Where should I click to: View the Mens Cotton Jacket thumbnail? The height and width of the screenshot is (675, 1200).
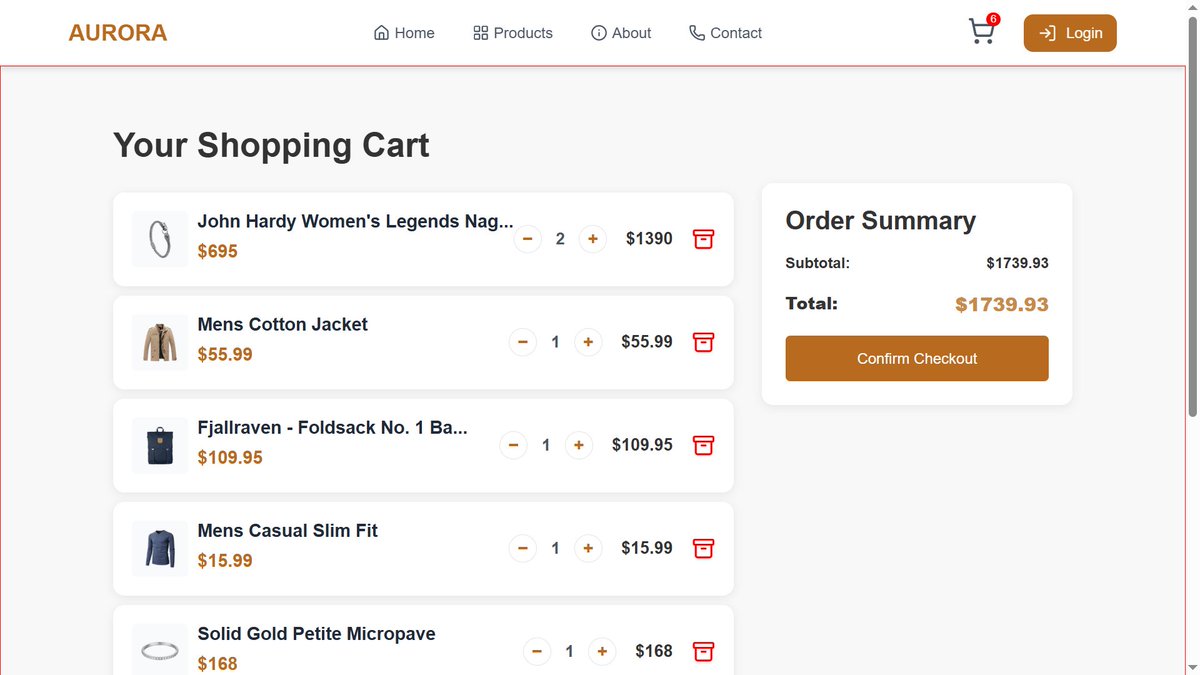tap(160, 342)
